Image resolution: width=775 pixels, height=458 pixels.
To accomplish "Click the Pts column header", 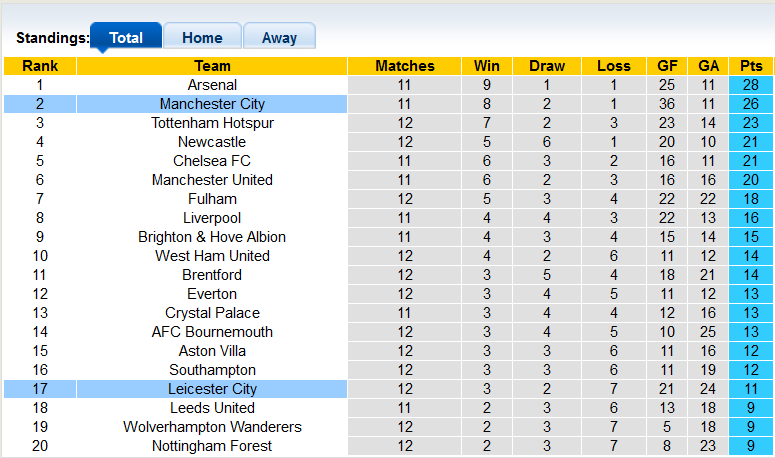I will (751, 66).
